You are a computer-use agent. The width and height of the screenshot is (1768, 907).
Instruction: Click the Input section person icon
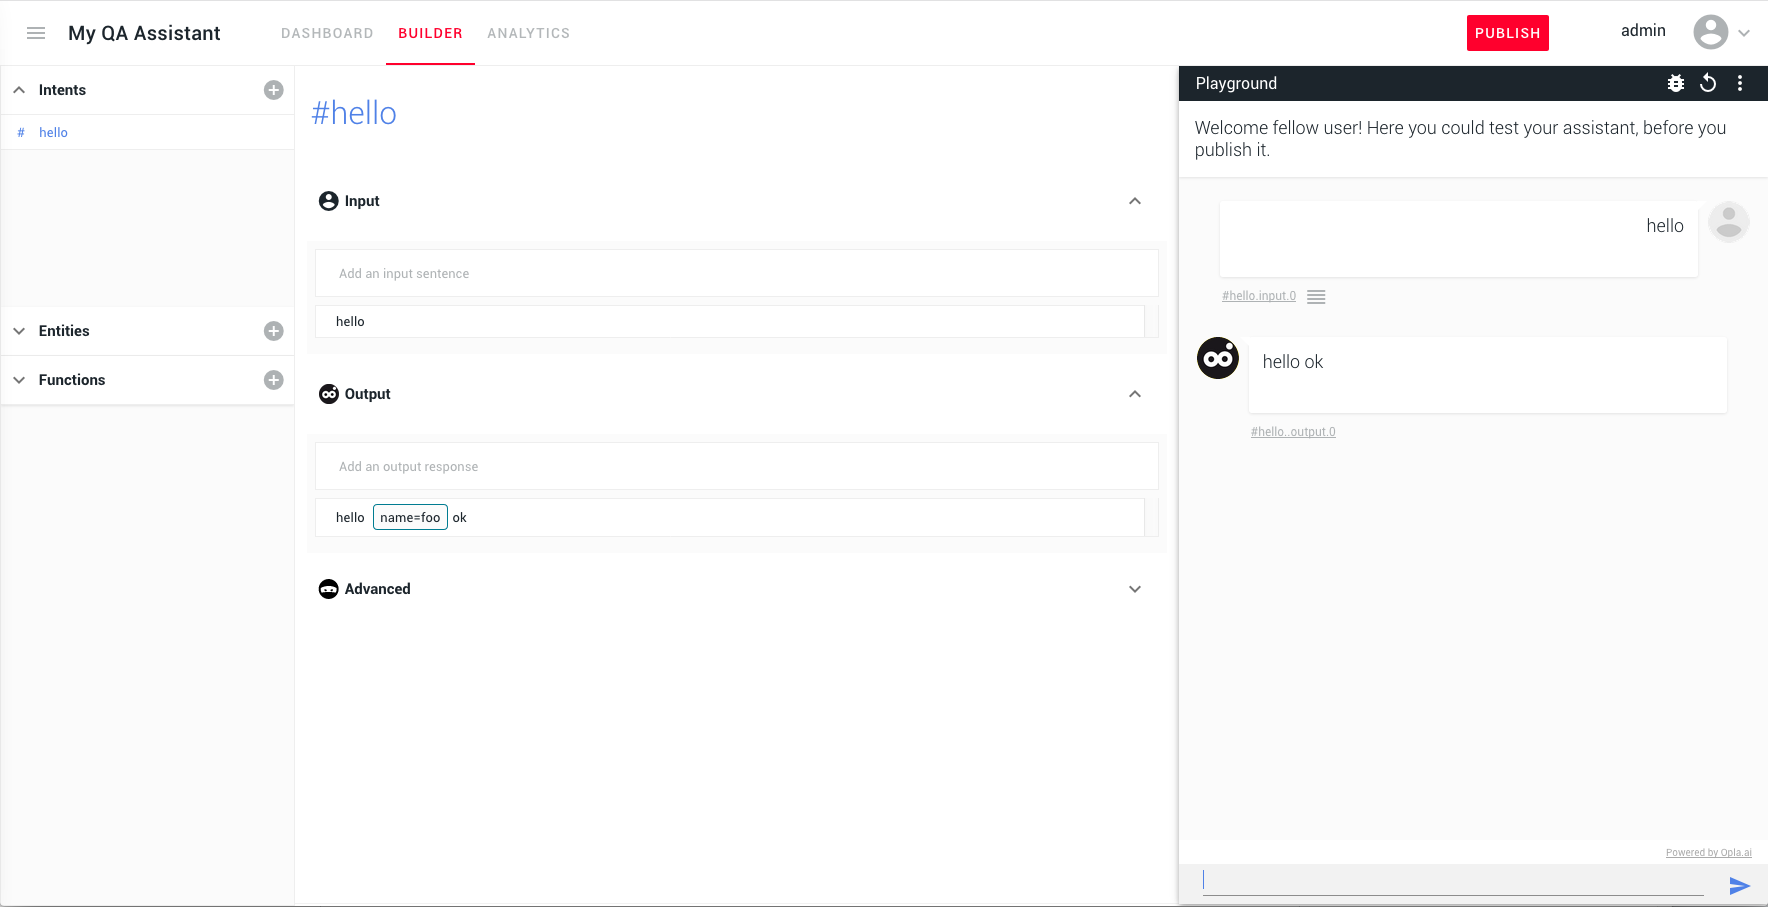tap(328, 201)
